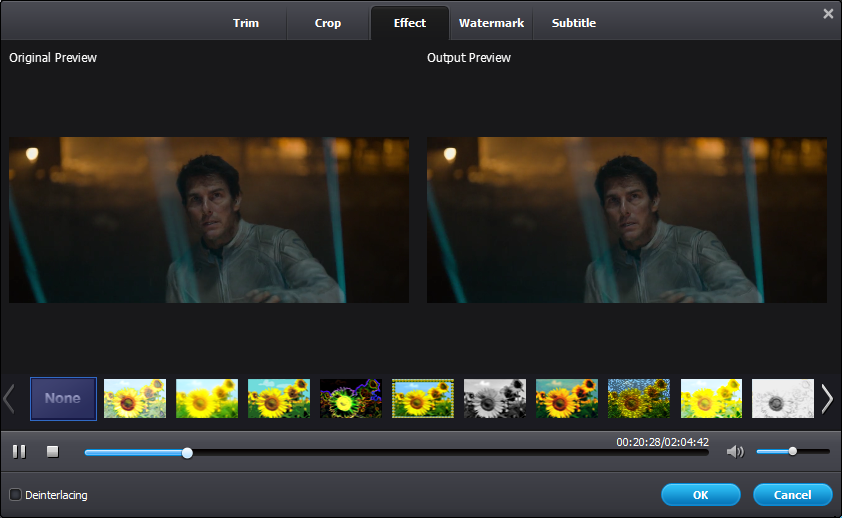
Task: Apply the teal-tinted sunflower effect
Action: (x=279, y=398)
